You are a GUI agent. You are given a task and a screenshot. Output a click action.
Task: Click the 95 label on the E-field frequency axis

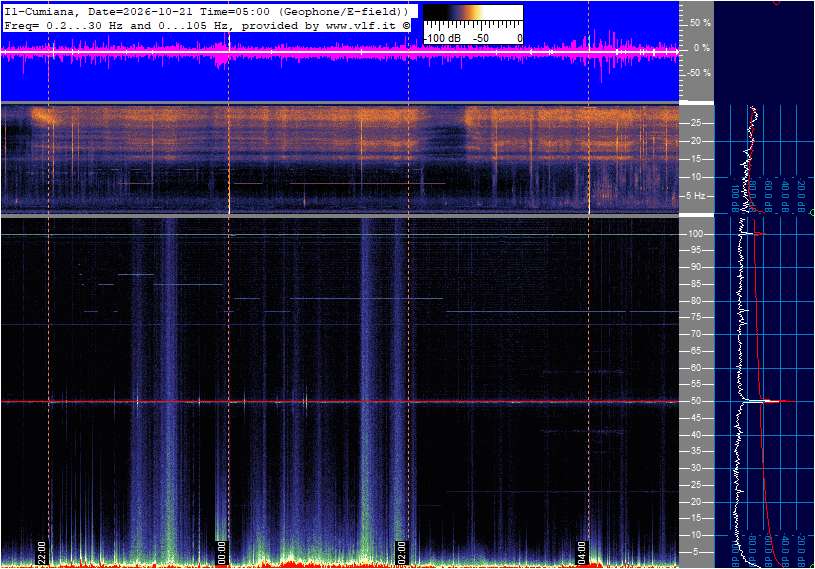click(696, 250)
